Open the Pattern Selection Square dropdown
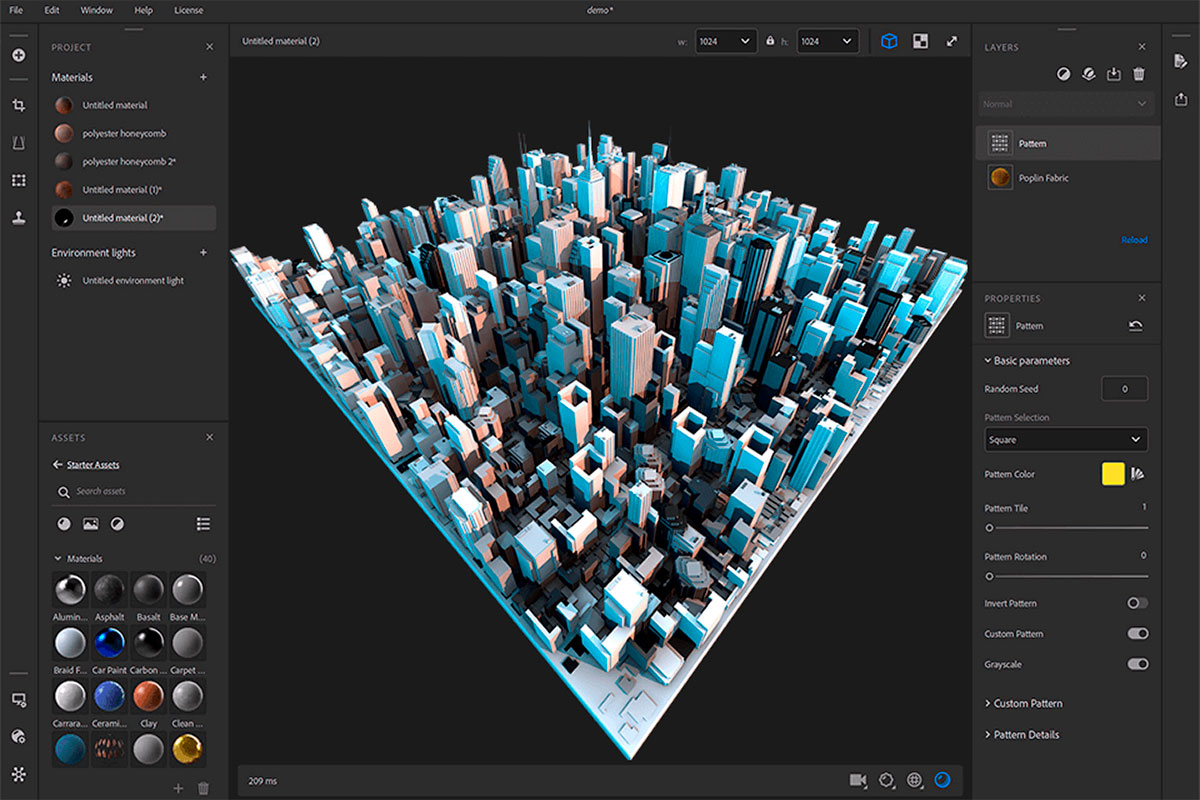Image resolution: width=1200 pixels, height=800 pixels. coord(1066,440)
